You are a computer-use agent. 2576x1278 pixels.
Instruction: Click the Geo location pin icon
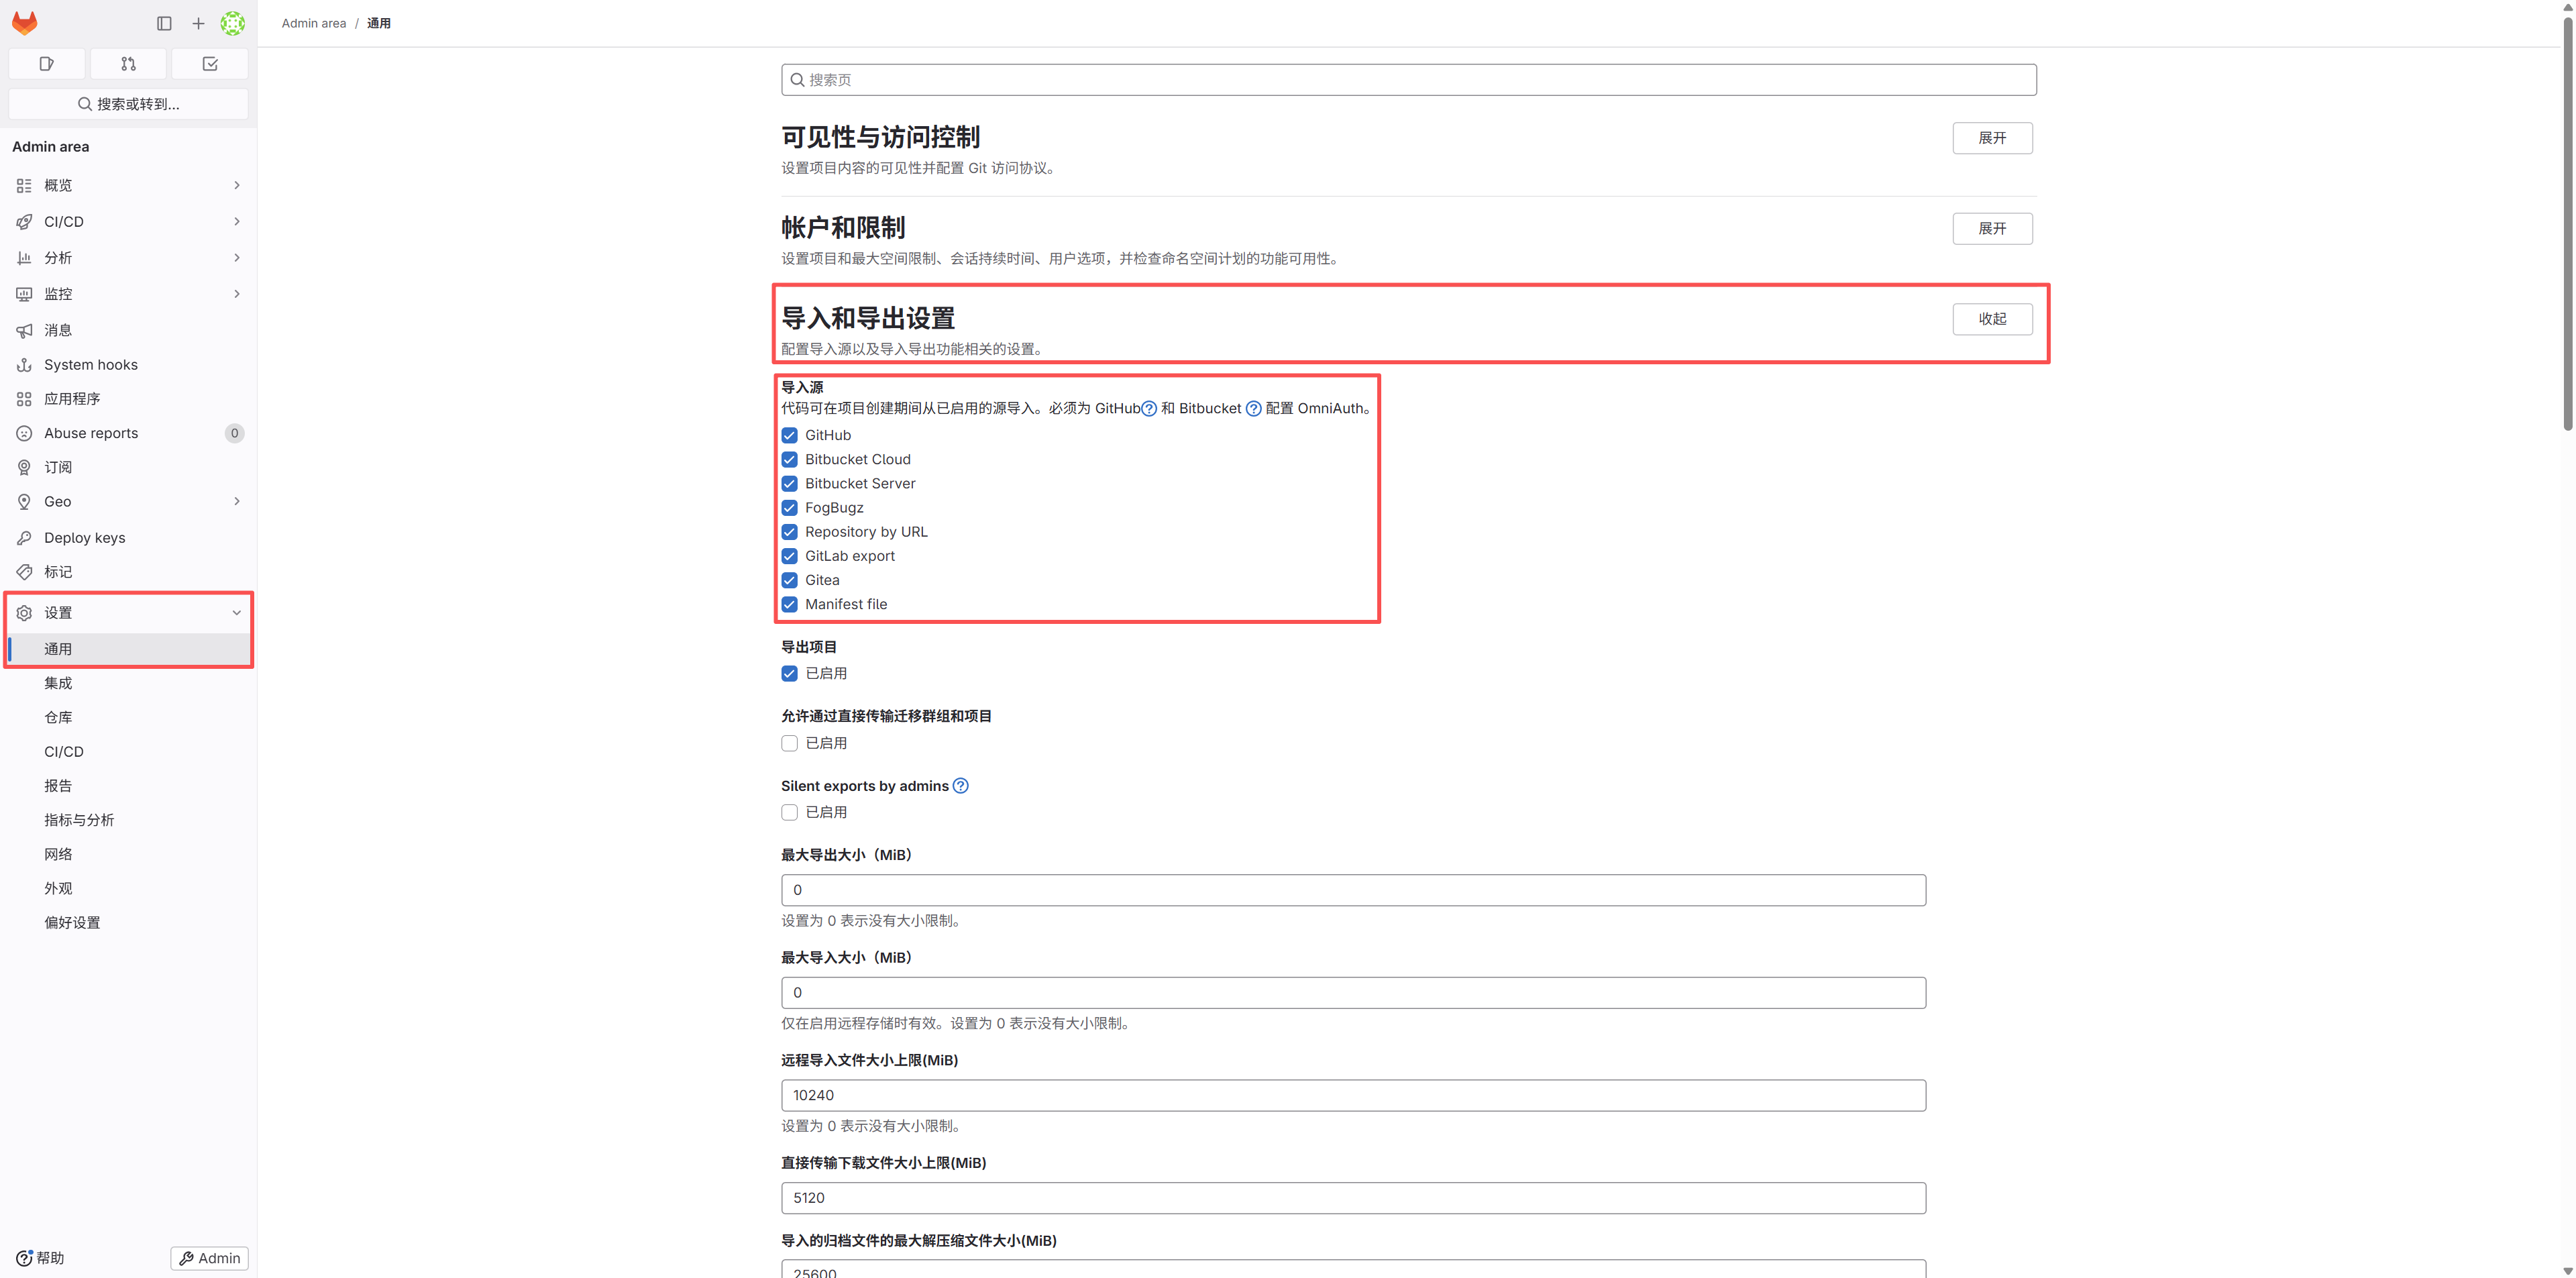(24, 502)
